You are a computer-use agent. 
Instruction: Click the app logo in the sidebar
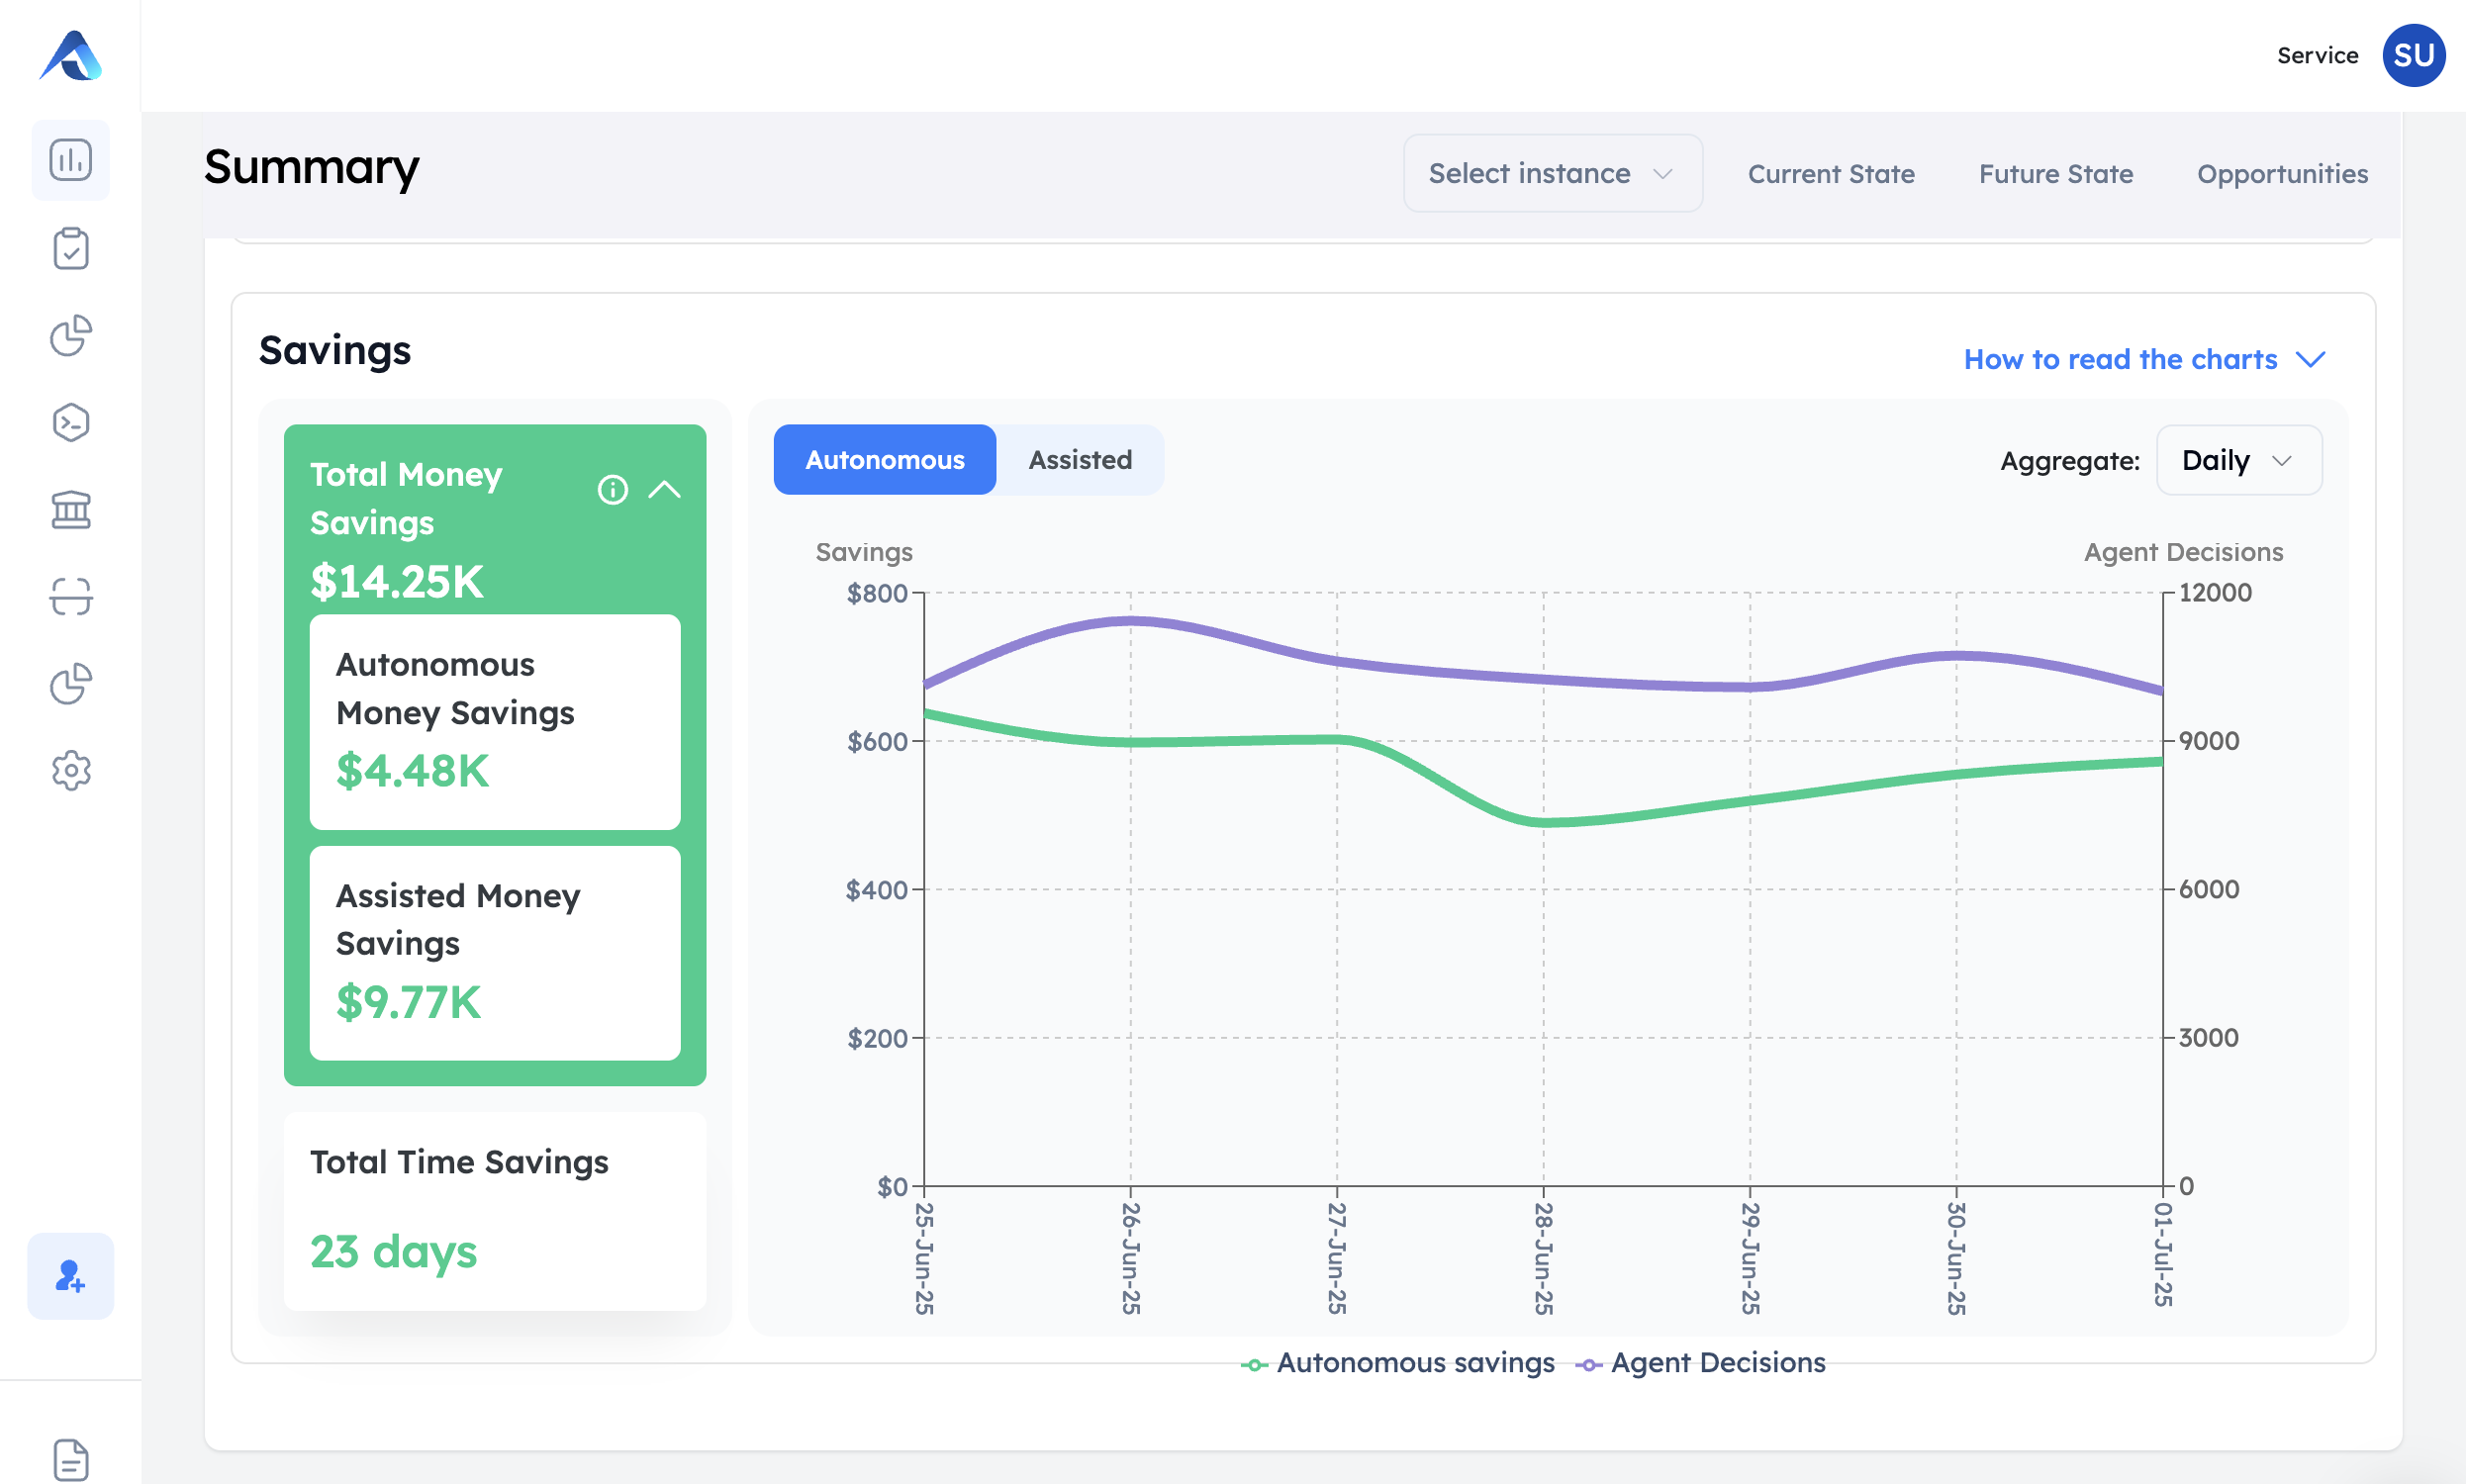71,56
